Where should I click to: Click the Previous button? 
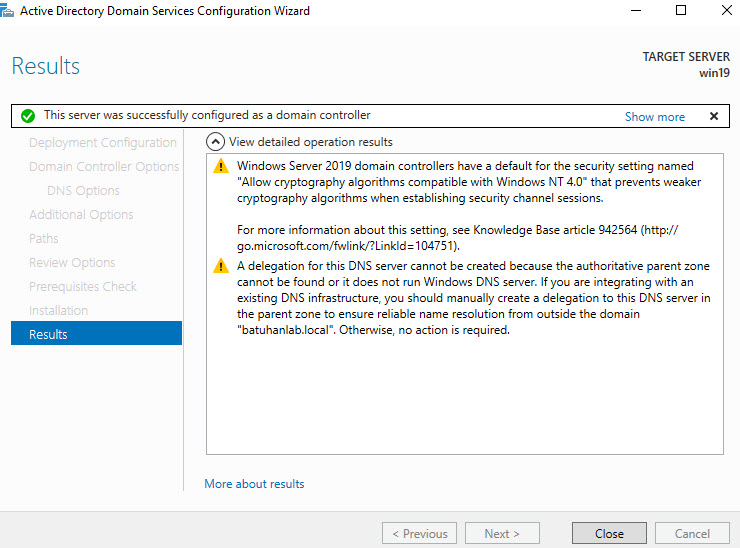pyautogui.click(x=419, y=533)
